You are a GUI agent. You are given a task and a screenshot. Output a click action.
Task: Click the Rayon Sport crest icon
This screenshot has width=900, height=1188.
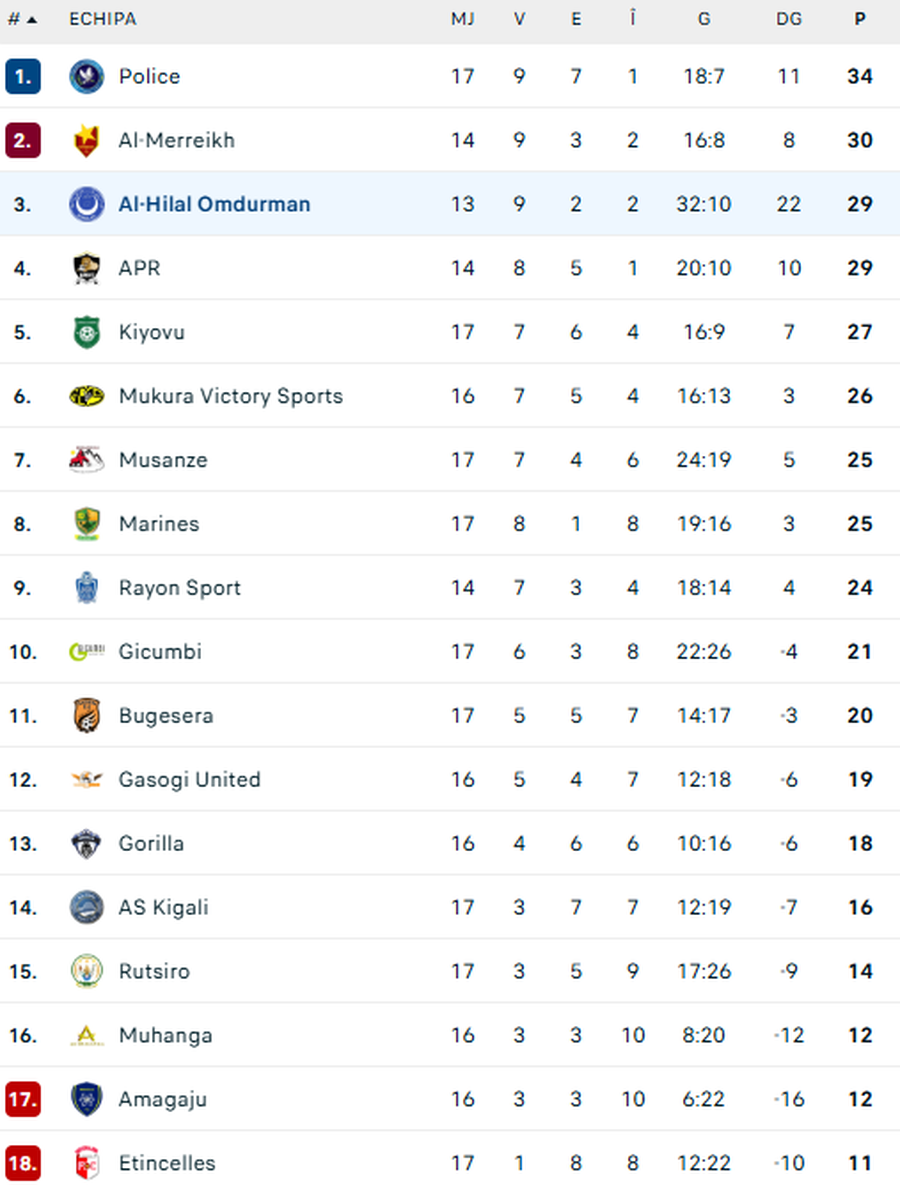87,588
